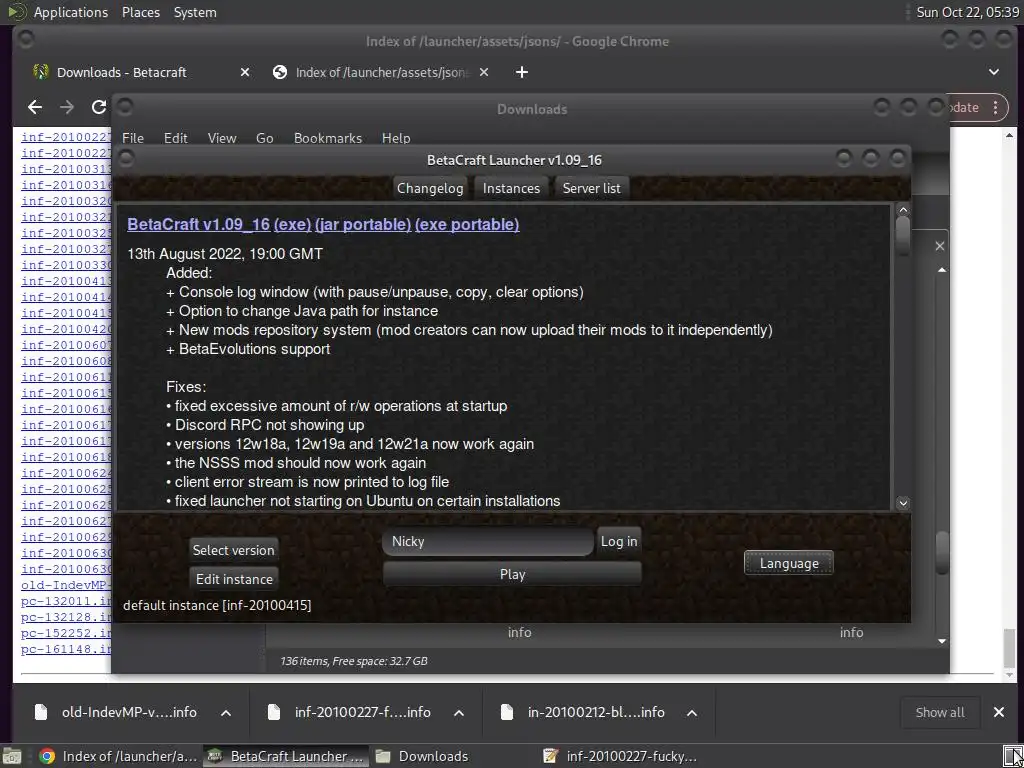Click the Log in button
This screenshot has width=1024, height=768.
coord(618,541)
